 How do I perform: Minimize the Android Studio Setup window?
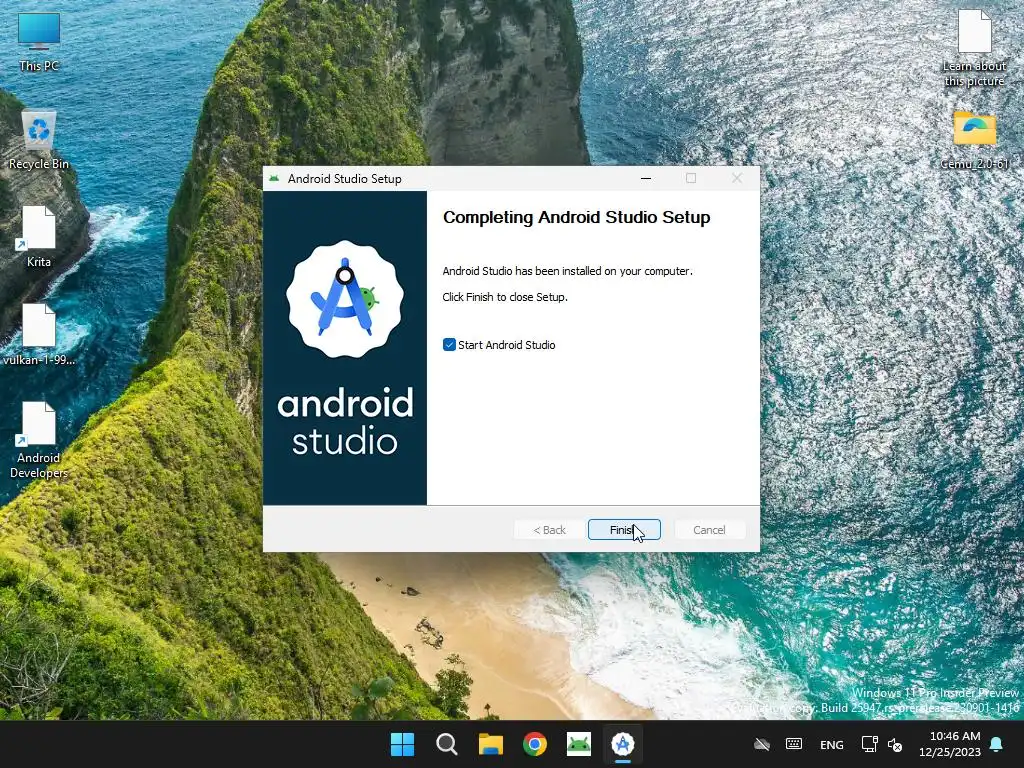pos(646,178)
